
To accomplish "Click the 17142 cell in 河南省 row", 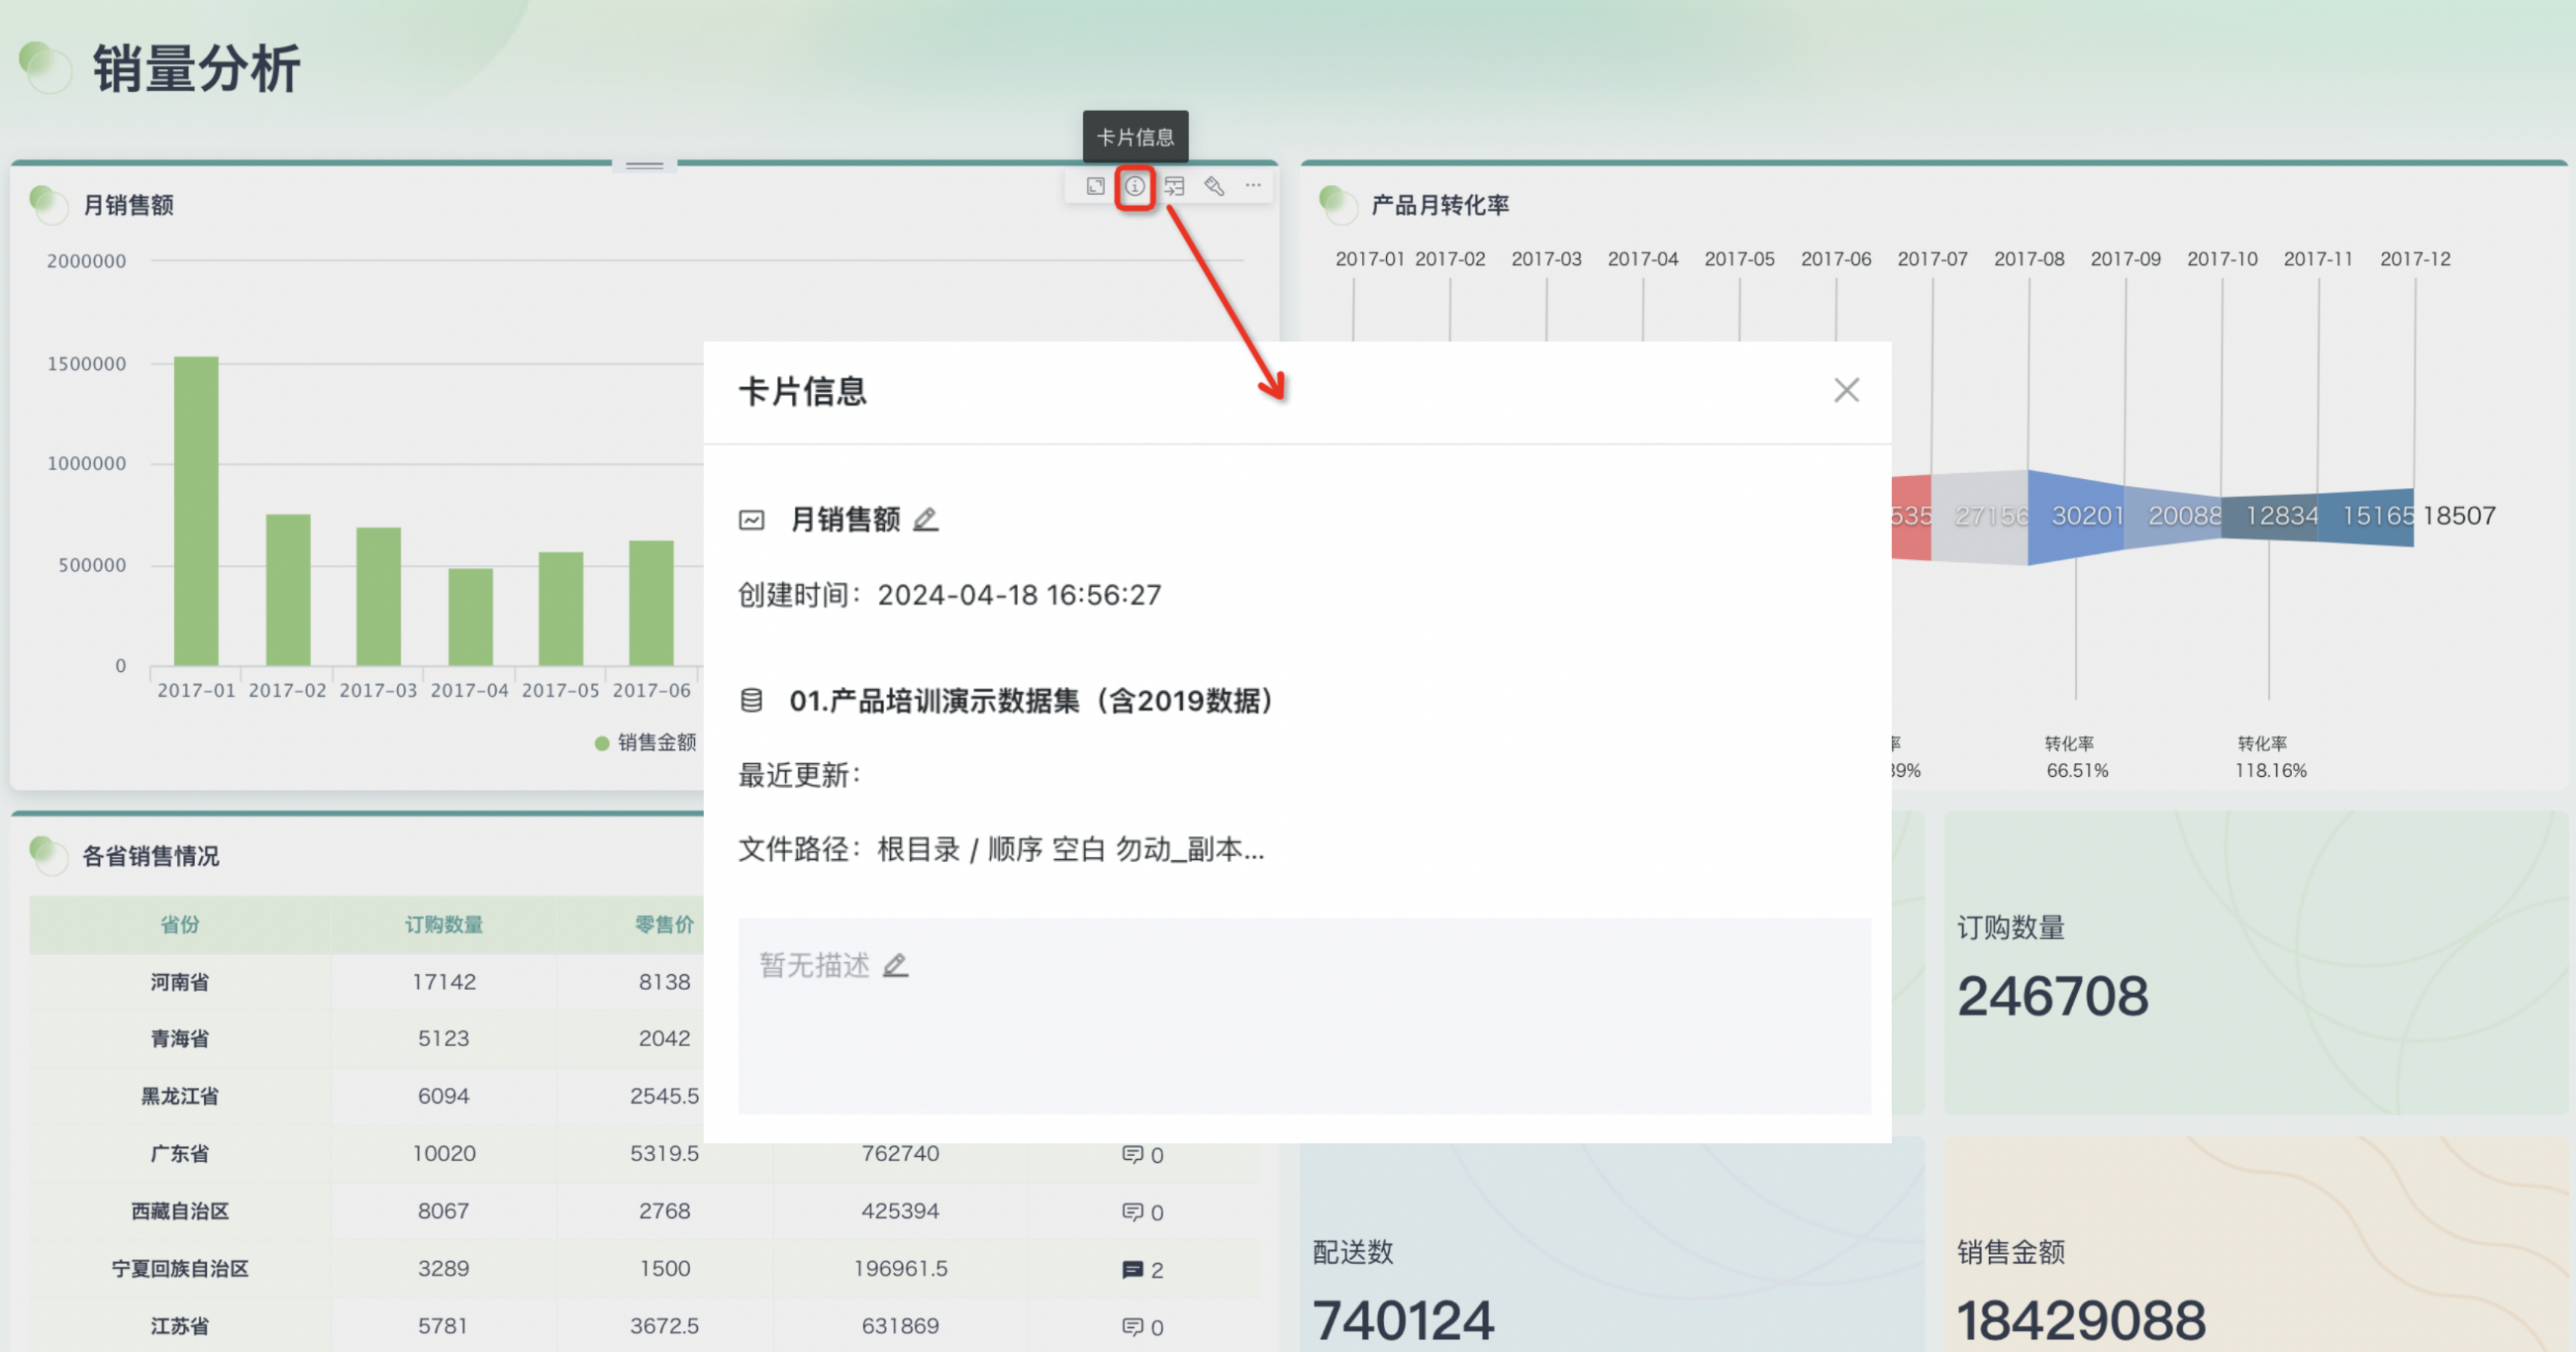I will click(444, 982).
